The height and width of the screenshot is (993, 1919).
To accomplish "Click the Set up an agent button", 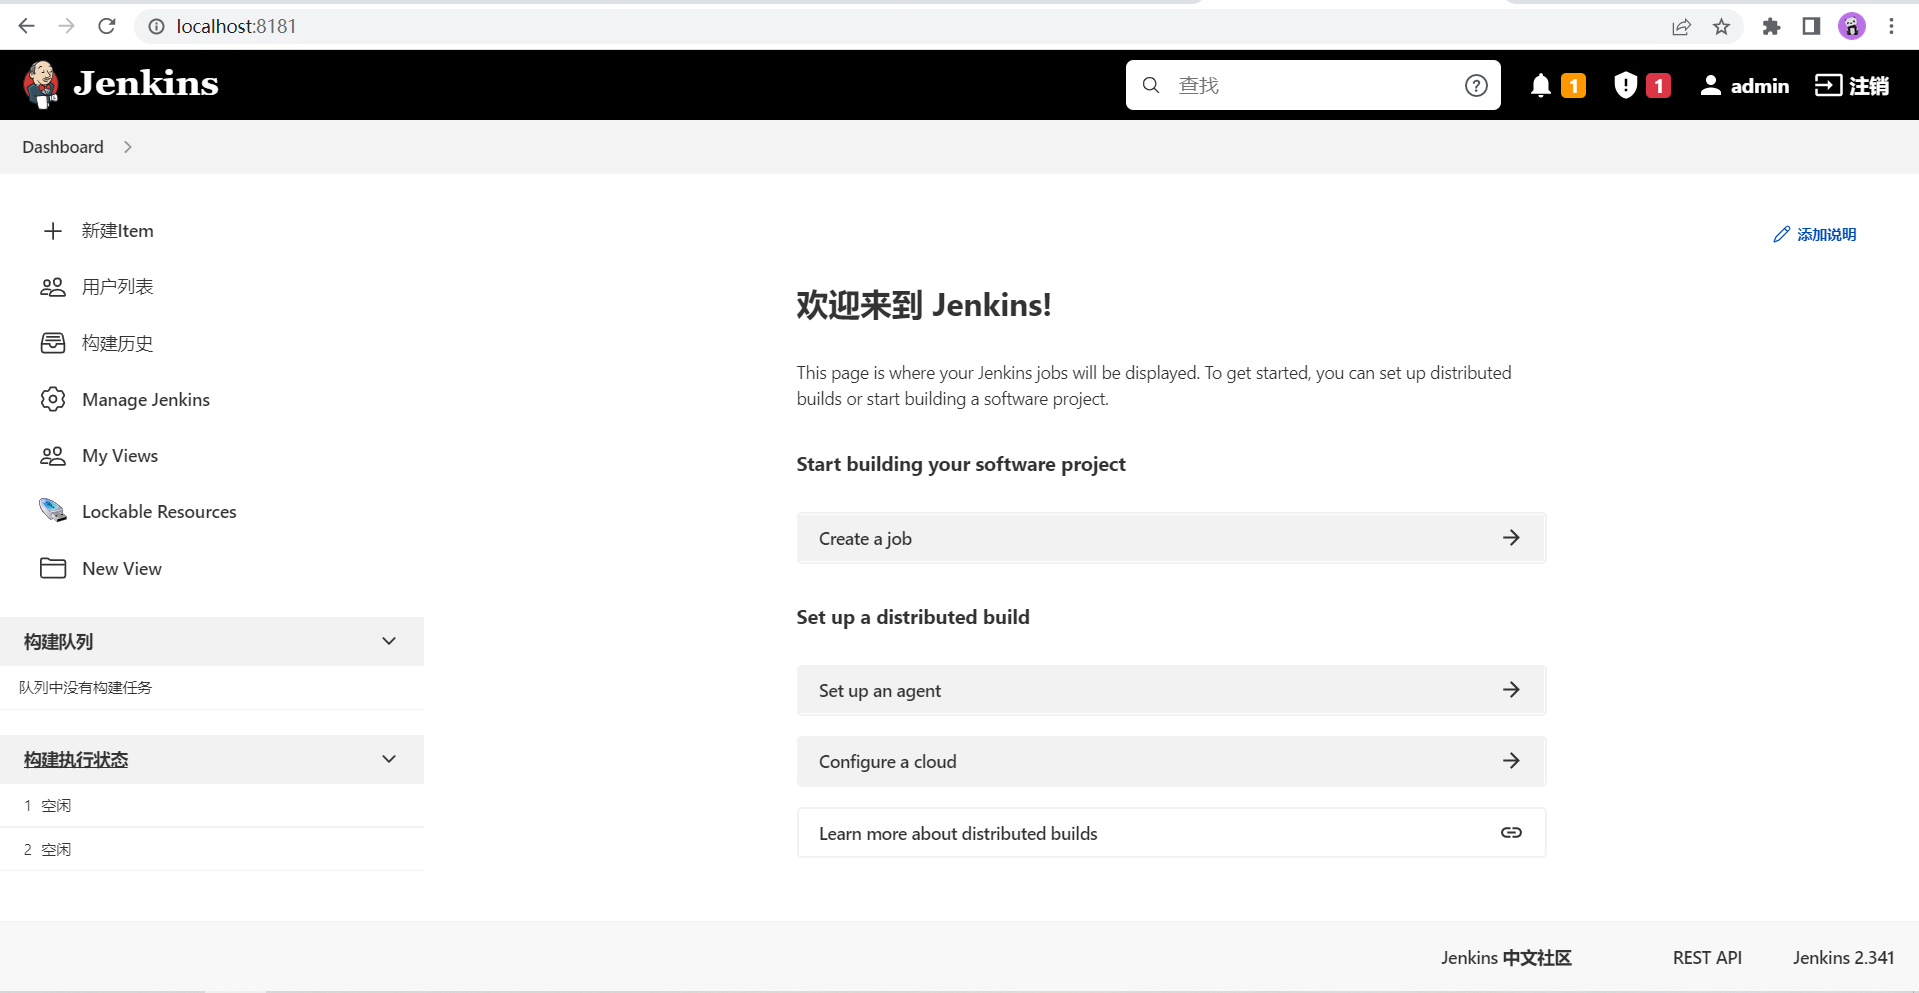I will tap(1171, 690).
